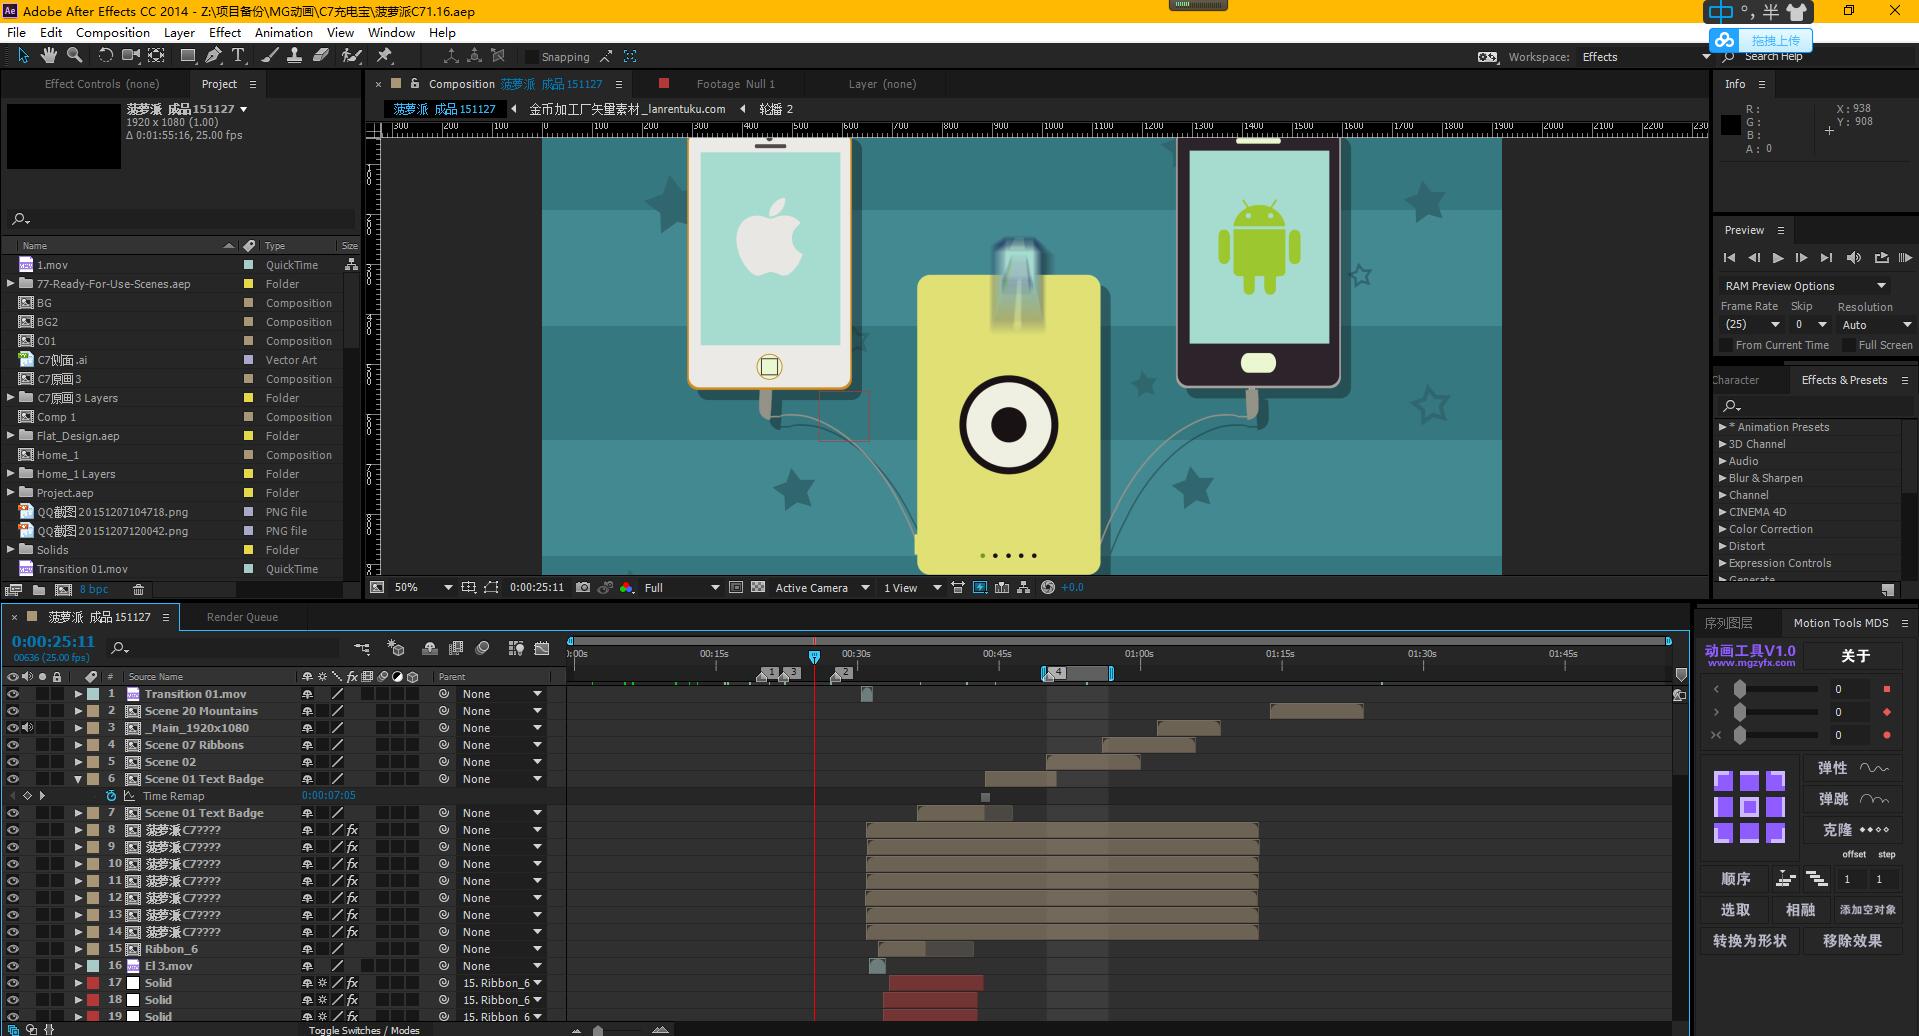1919x1036 pixels.
Task: Toggle the Time Remap stopwatch
Action: (x=111, y=796)
